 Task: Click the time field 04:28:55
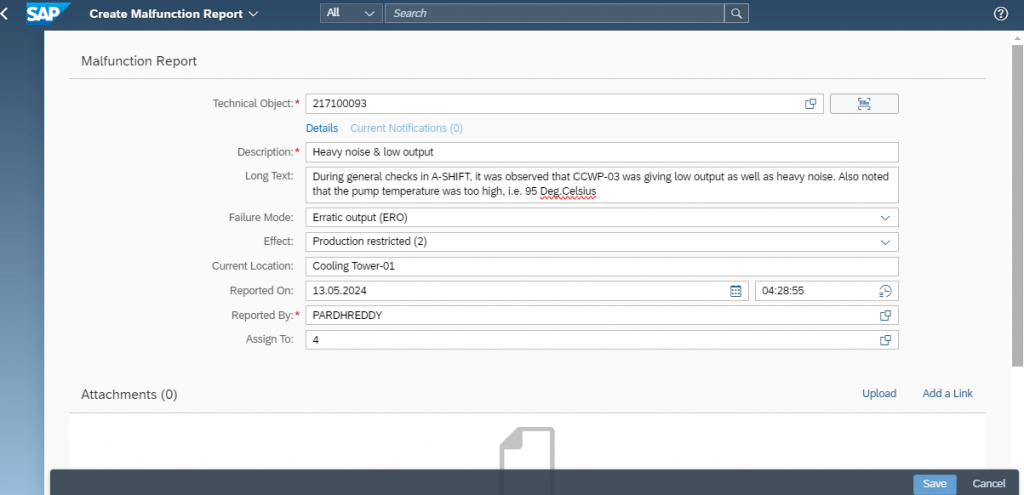click(x=827, y=291)
